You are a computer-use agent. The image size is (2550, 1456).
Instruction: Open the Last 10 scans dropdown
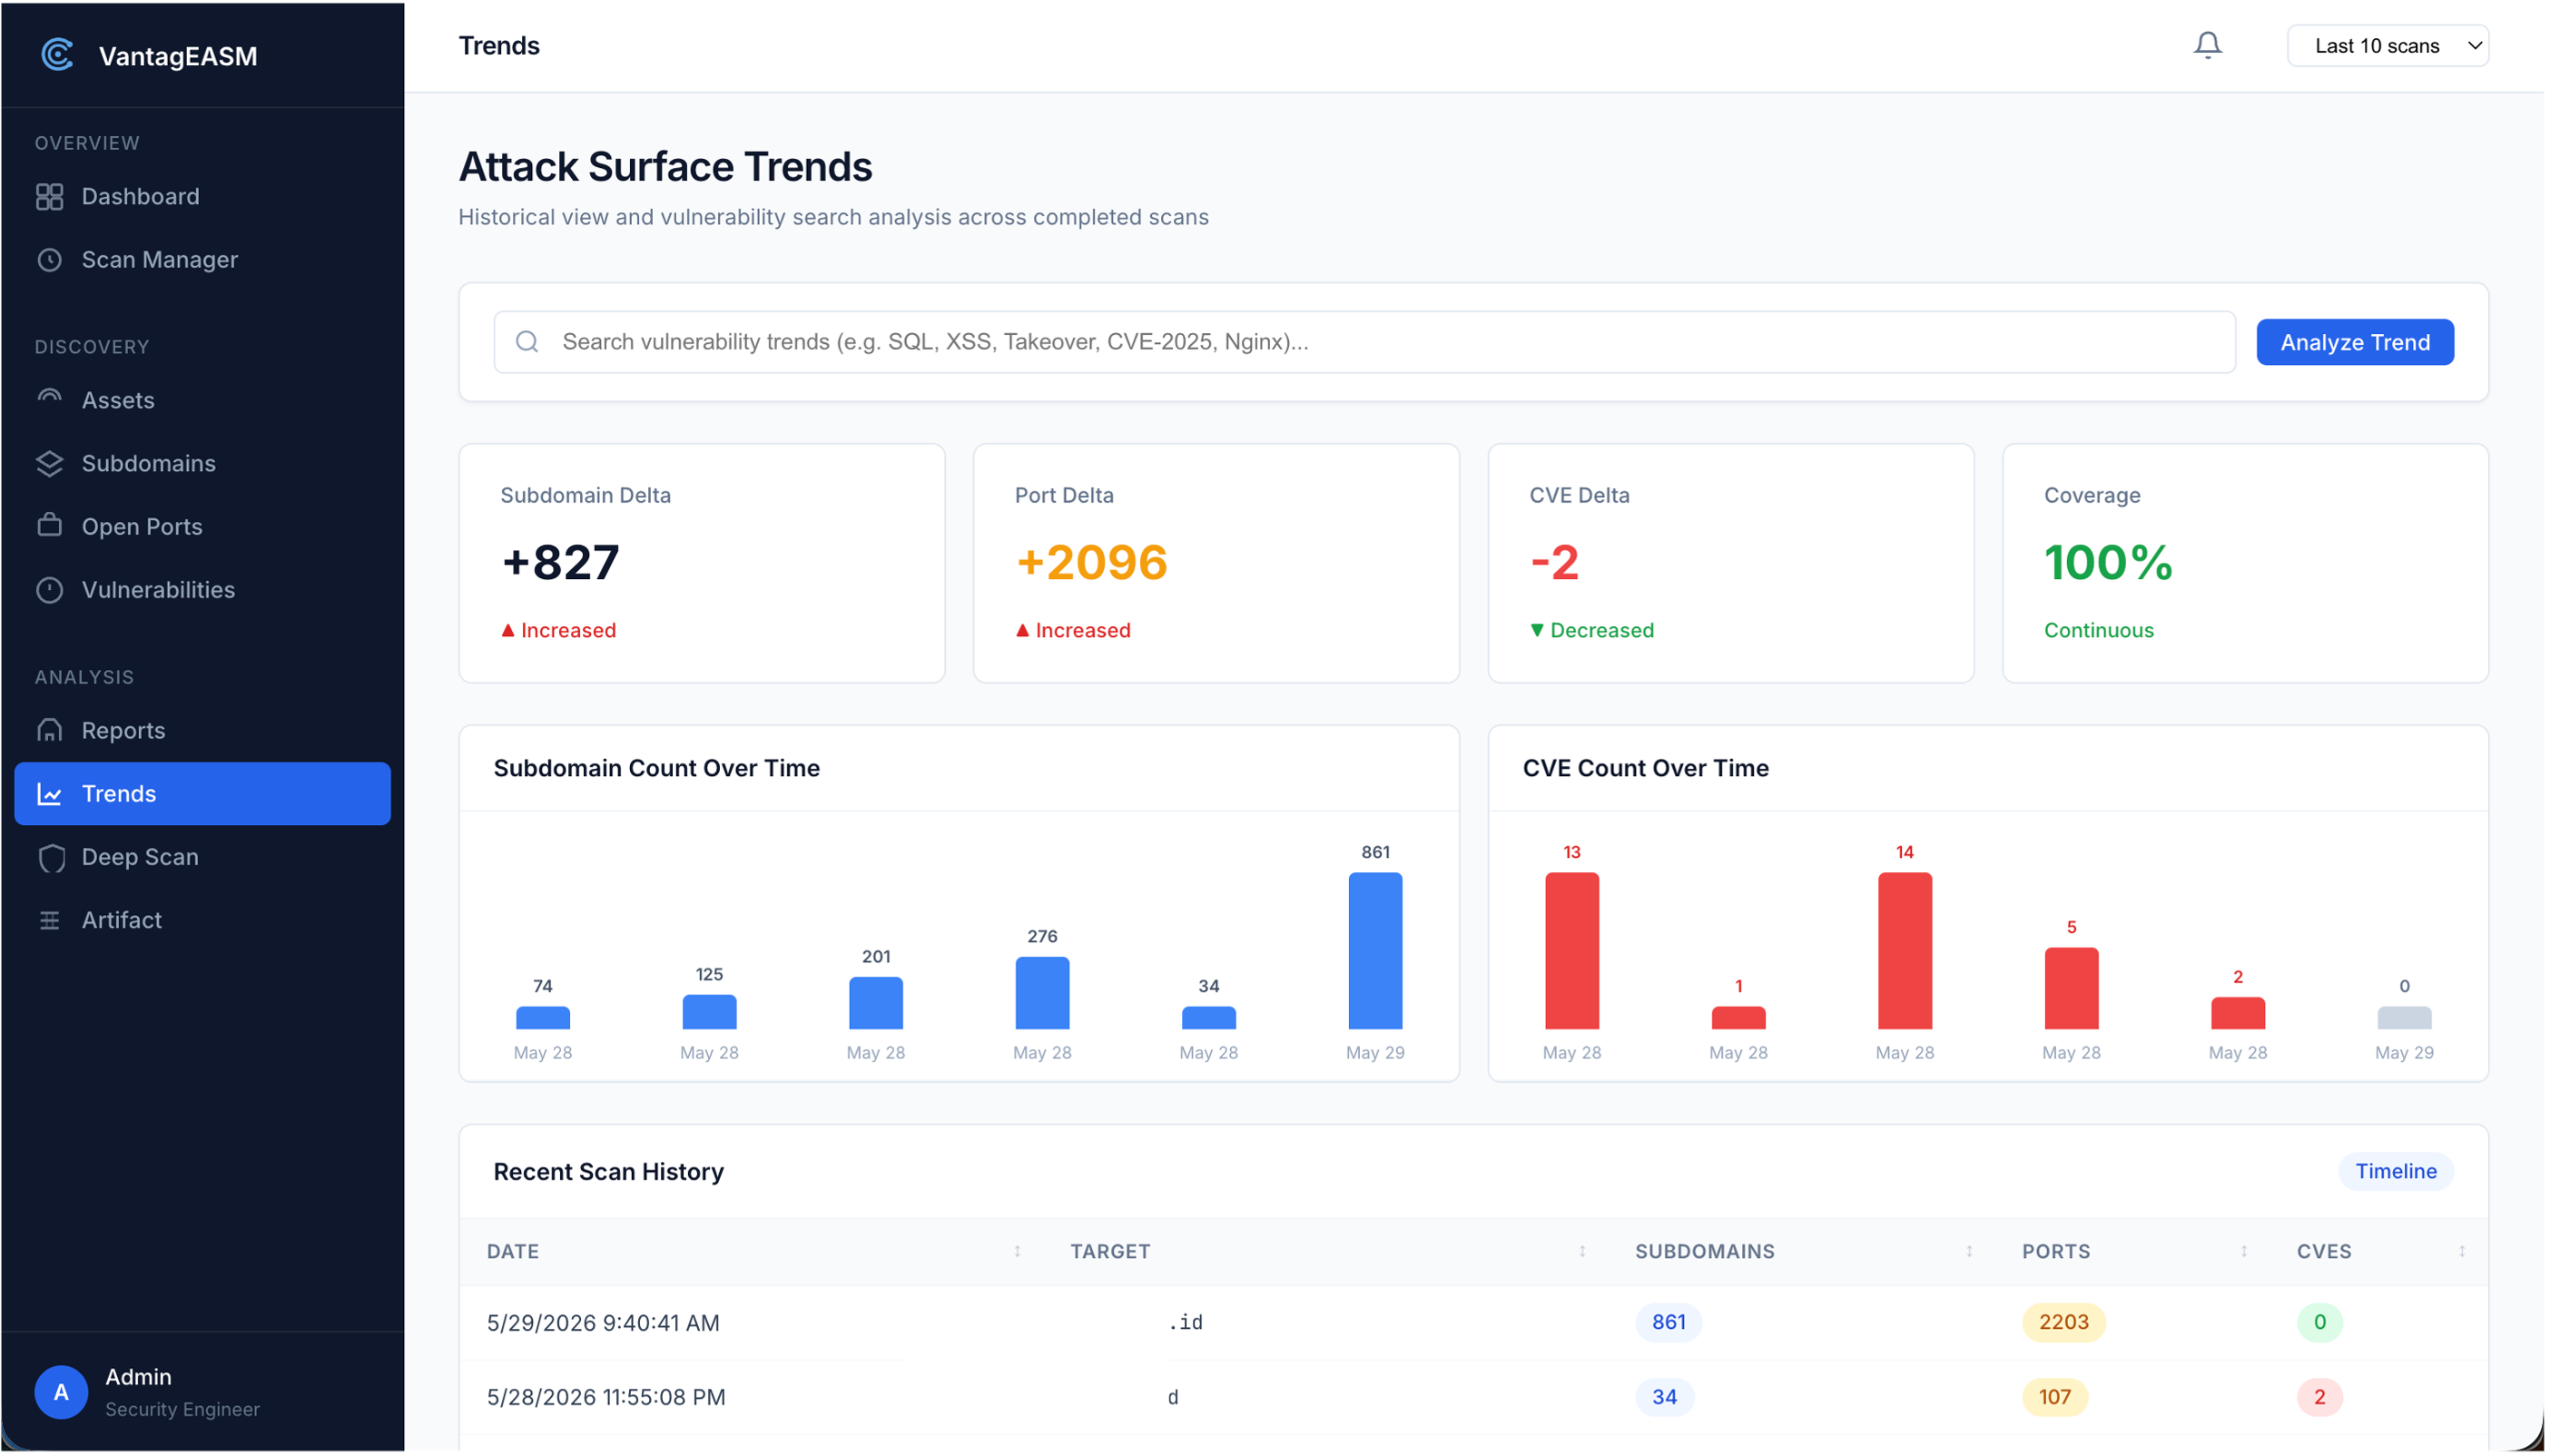pyautogui.click(x=2387, y=46)
